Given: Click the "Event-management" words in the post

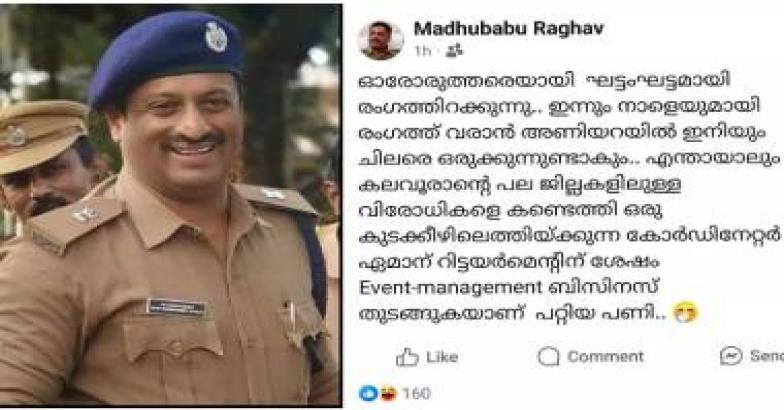Looking at the screenshot, I should [450, 288].
